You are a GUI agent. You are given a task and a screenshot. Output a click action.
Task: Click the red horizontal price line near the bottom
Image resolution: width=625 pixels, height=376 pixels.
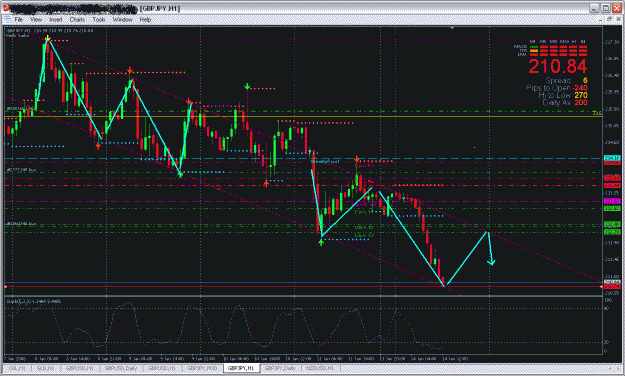point(303,286)
